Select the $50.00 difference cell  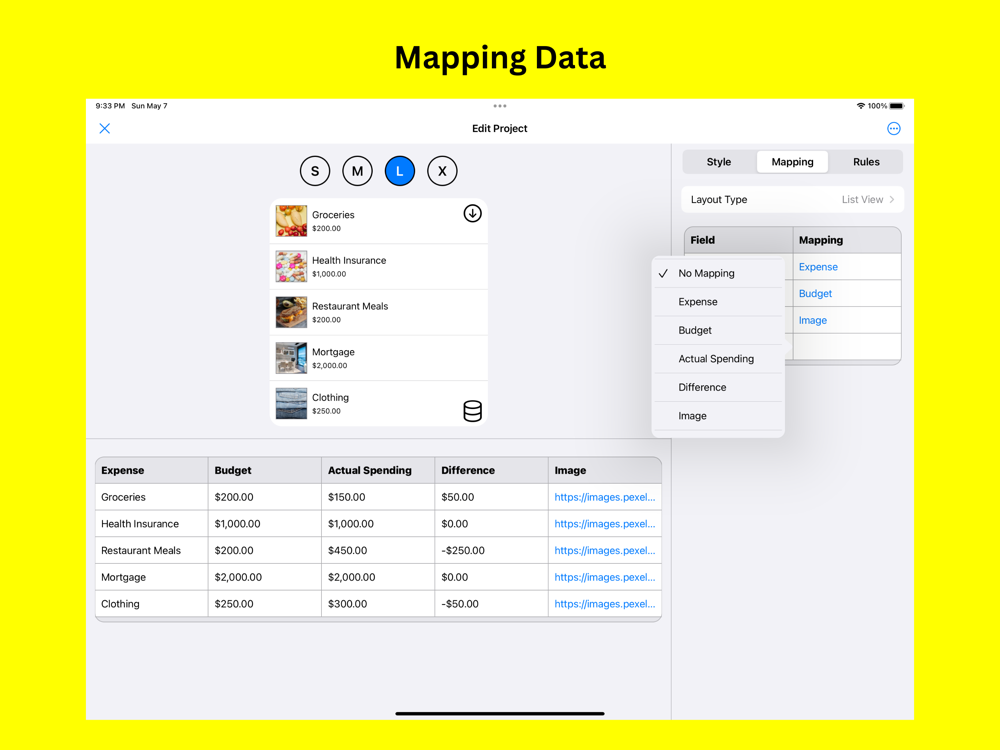[x=492, y=497]
